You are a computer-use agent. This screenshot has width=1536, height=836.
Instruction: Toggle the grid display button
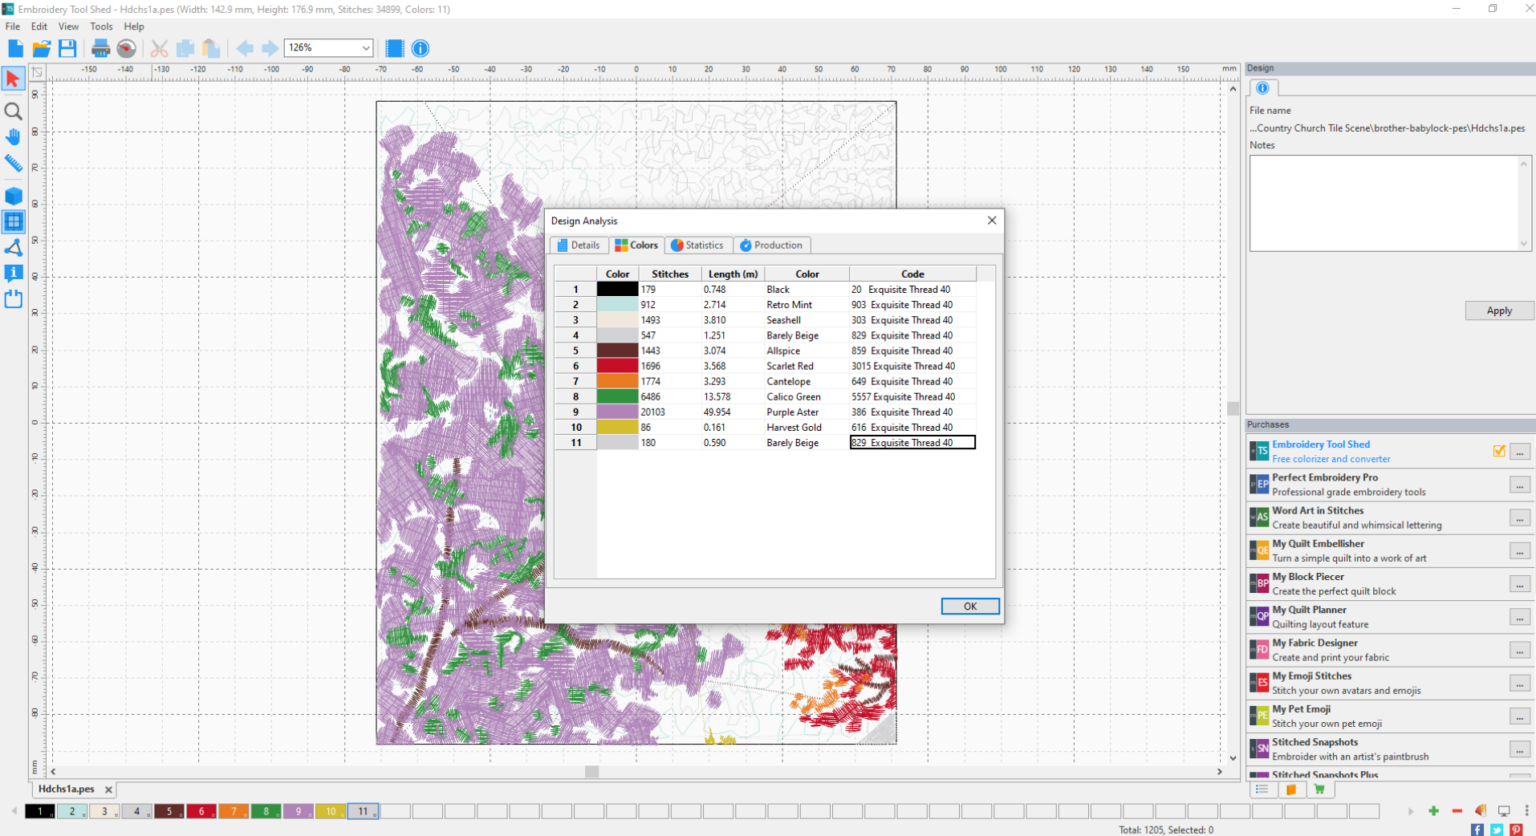[x=13, y=222]
